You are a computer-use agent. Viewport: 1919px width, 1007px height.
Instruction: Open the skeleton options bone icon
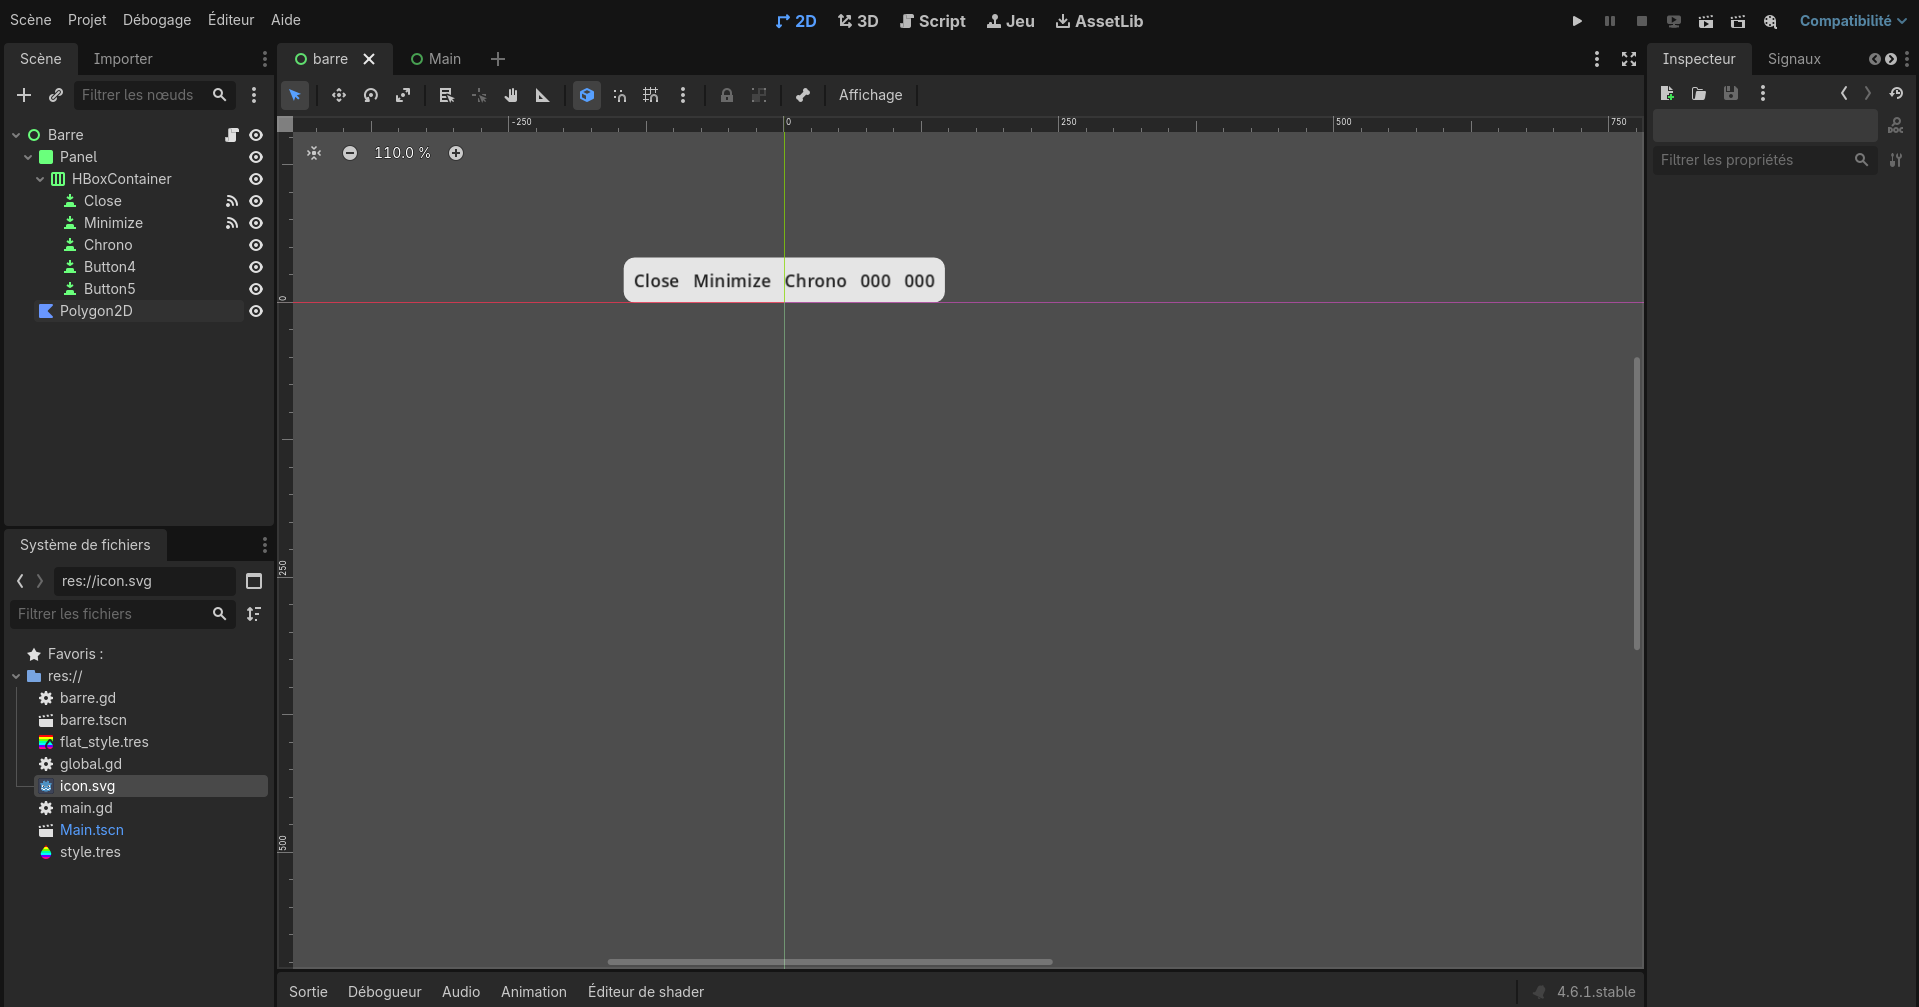(x=803, y=95)
